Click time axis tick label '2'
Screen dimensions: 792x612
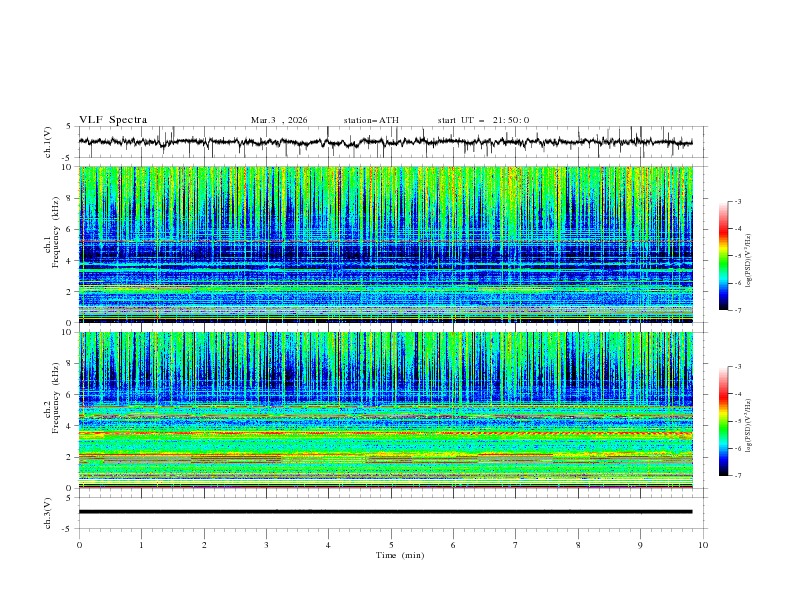tap(204, 545)
